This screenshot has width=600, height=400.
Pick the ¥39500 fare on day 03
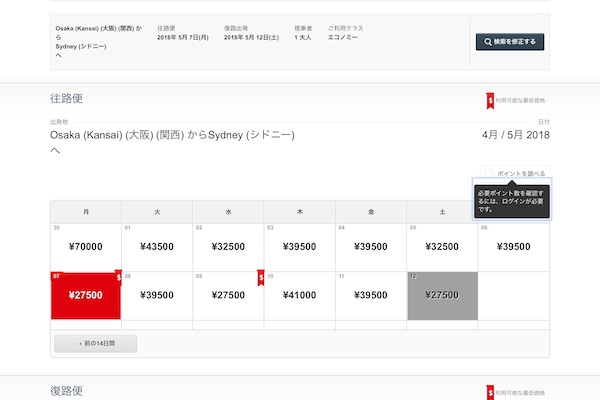click(x=300, y=247)
